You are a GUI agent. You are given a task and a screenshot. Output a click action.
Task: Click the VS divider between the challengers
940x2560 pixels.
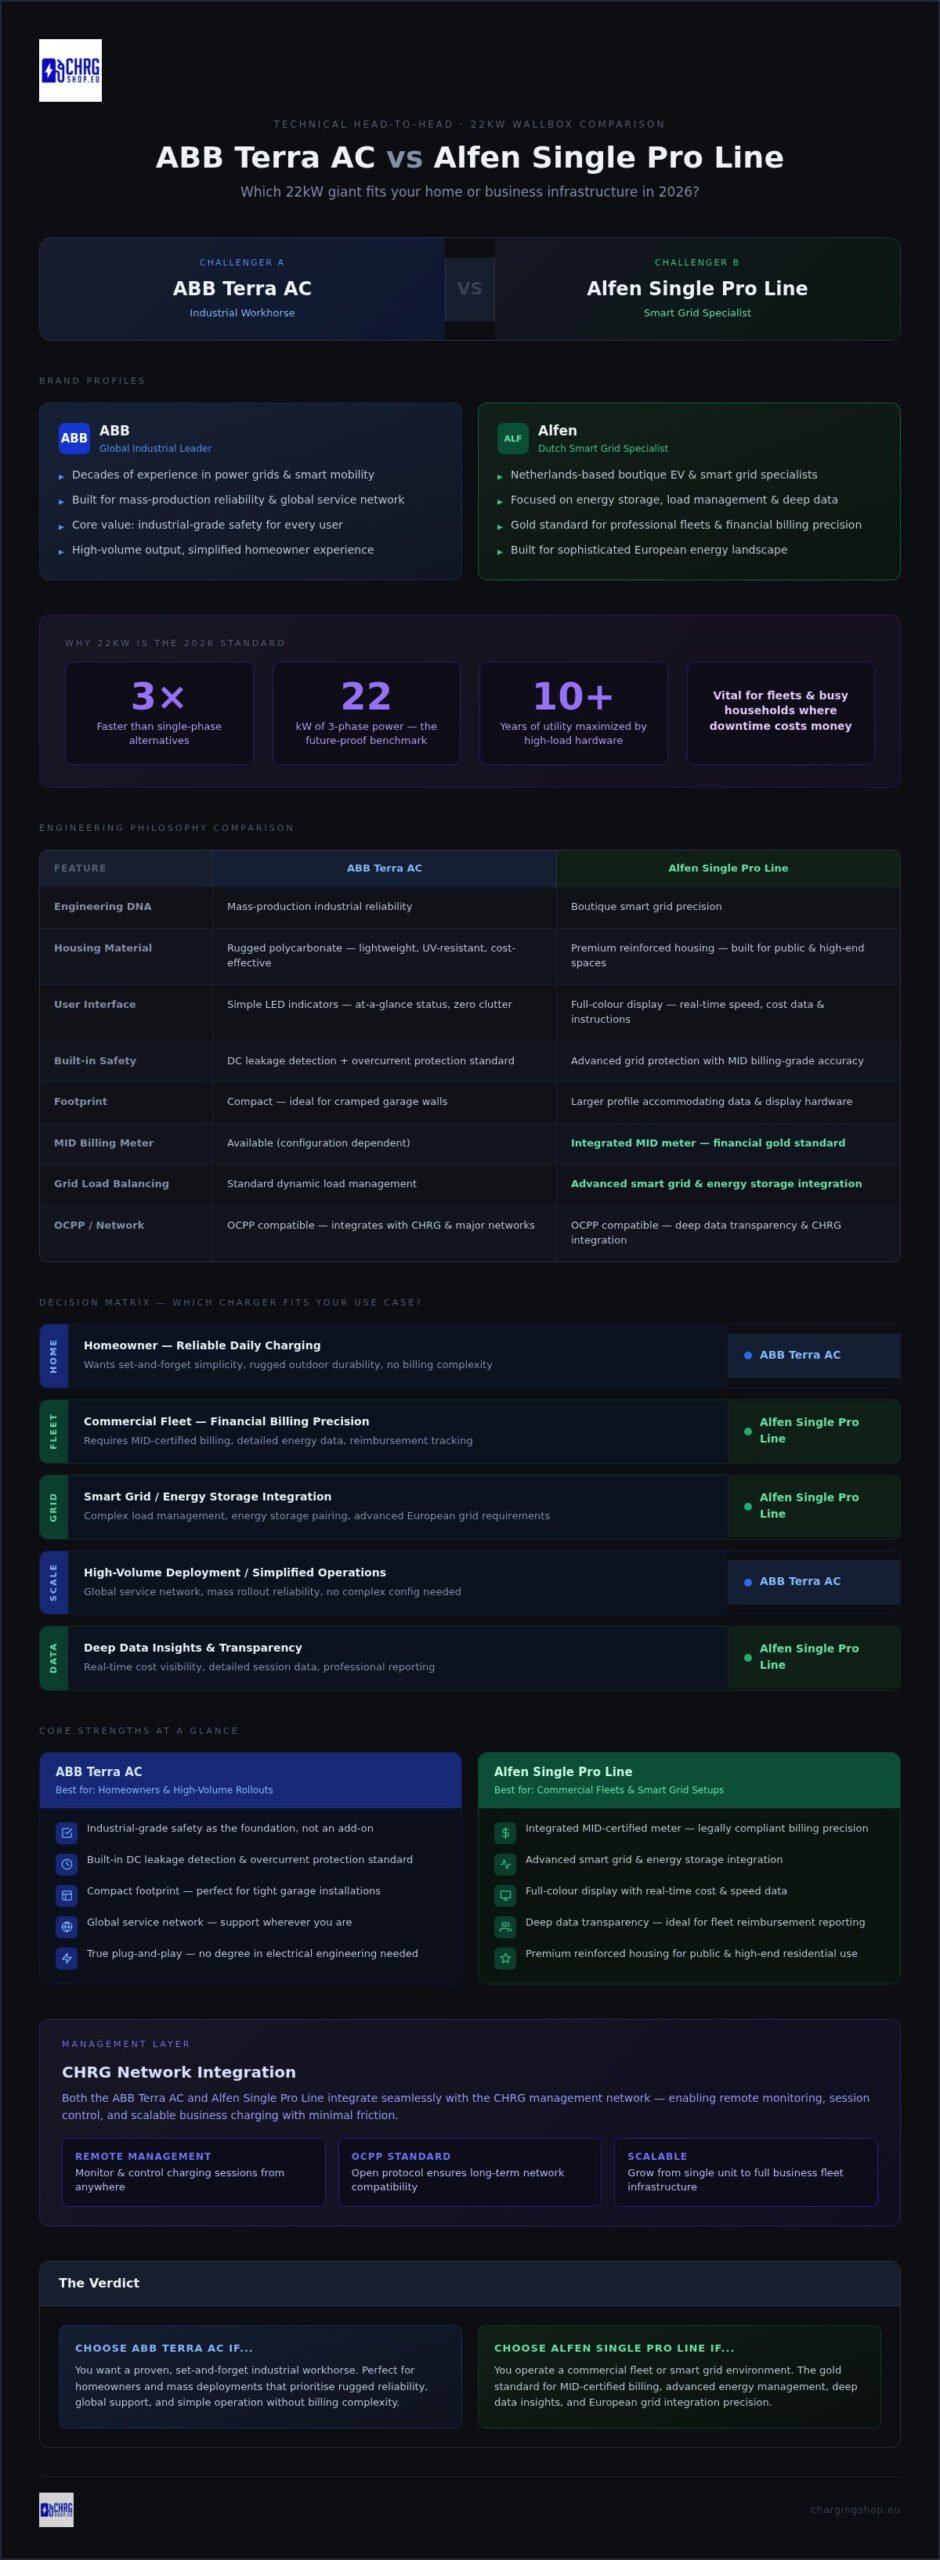[x=470, y=288]
